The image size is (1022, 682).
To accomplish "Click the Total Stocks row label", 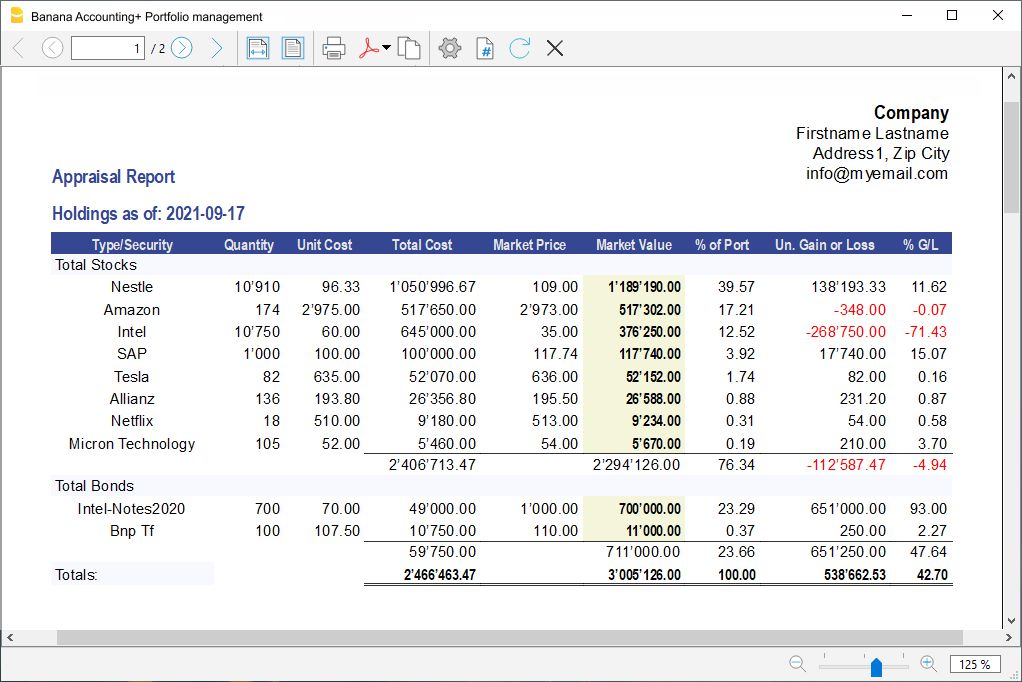I will 96,265.
